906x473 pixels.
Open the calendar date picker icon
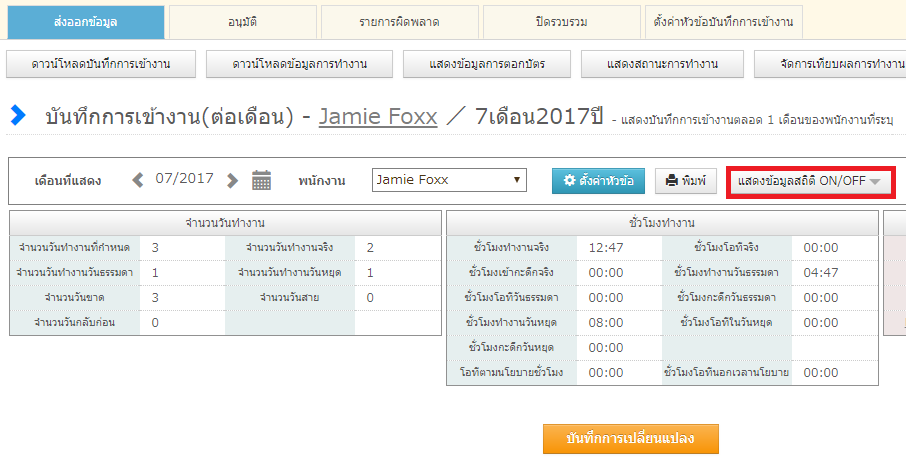pyautogui.click(x=261, y=180)
